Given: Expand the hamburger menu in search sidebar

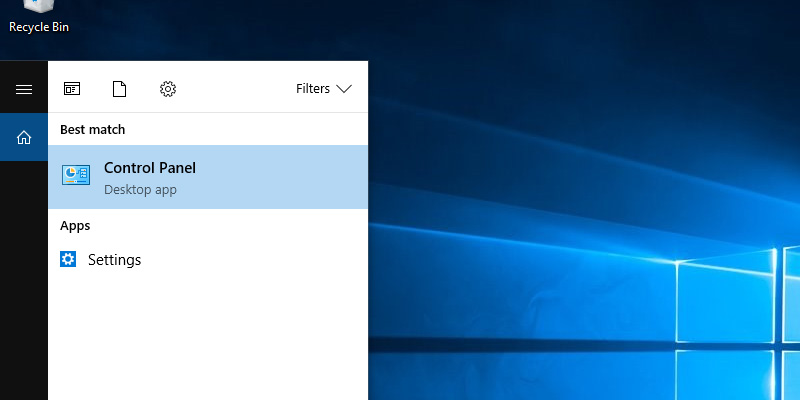Looking at the screenshot, I should coord(24,89).
